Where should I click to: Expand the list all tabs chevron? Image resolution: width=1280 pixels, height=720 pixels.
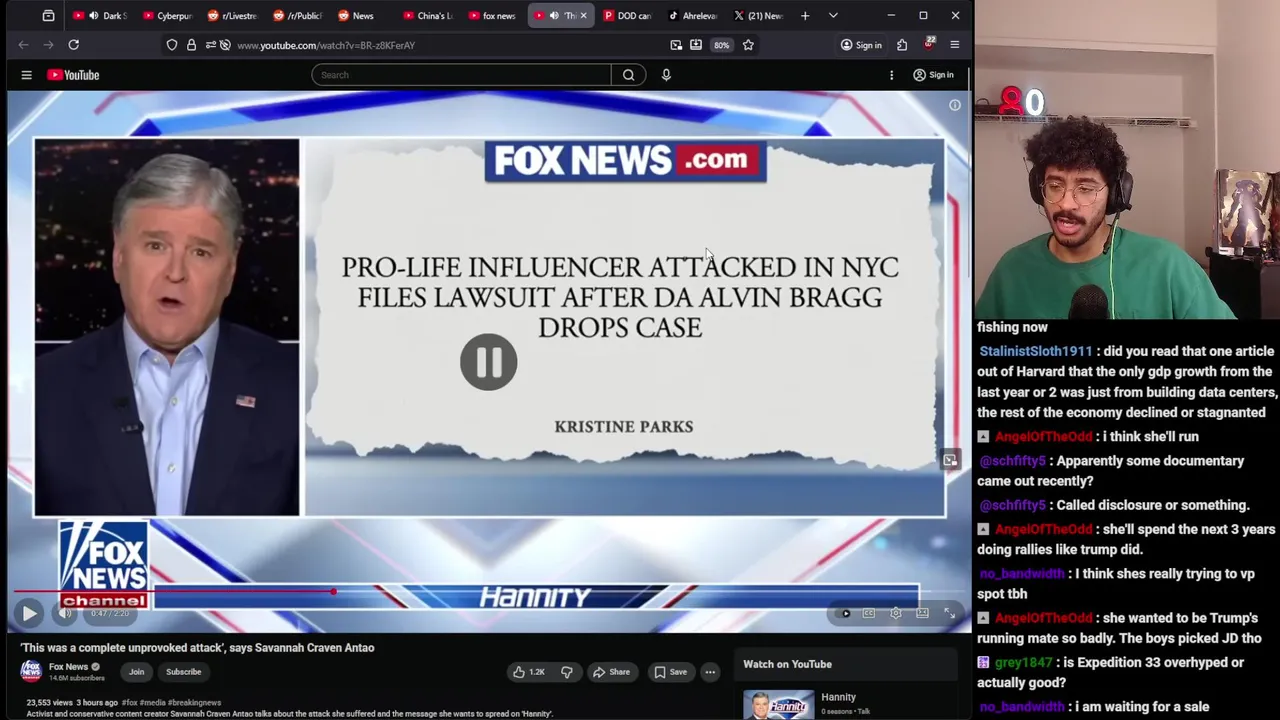click(x=833, y=16)
